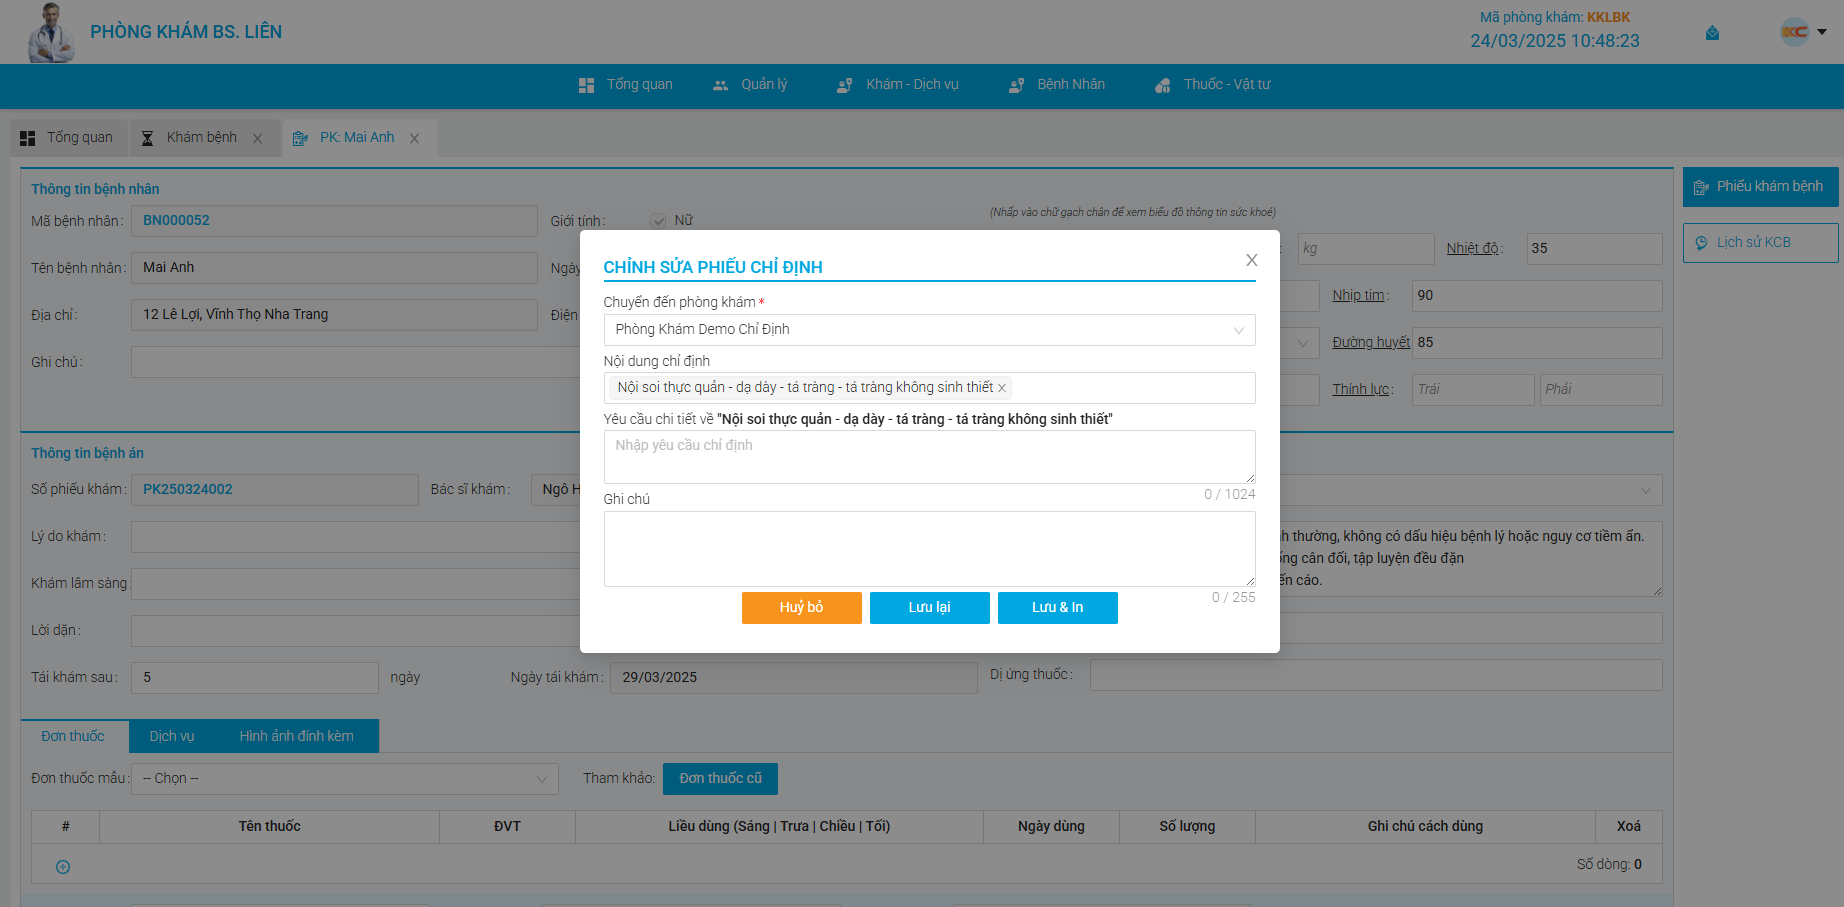Expand the Chuyển đến phòng khám dropdown
Screen dimensions: 1844x907
(929, 330)
